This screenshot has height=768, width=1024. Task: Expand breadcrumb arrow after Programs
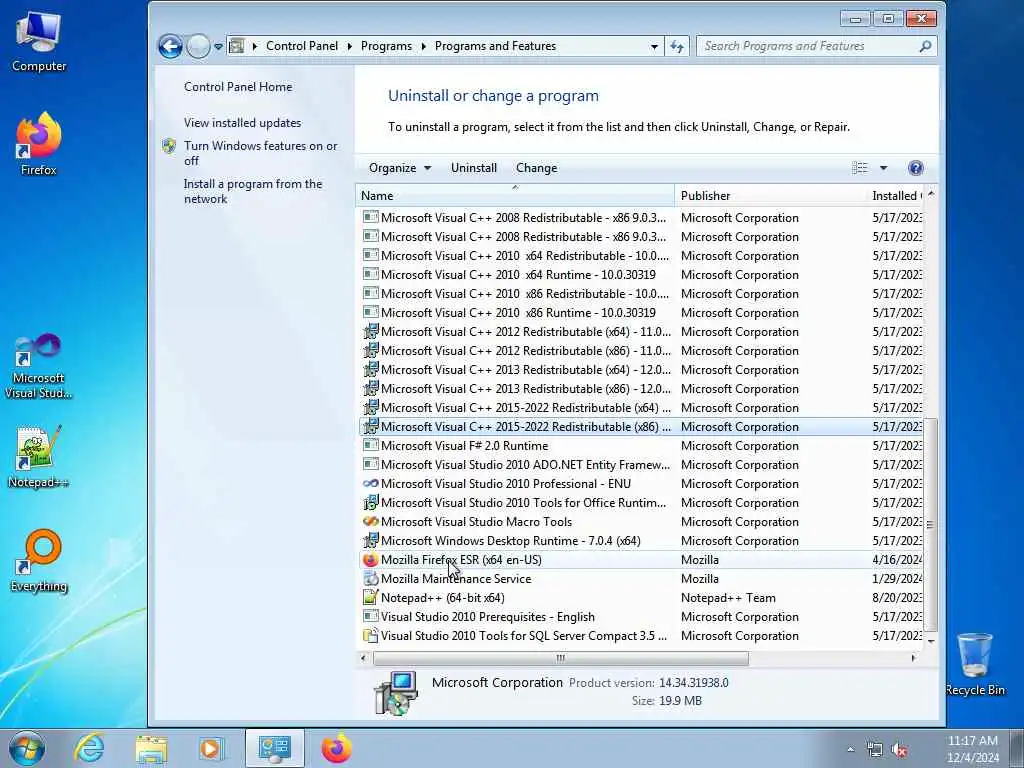tap(423, 46)
